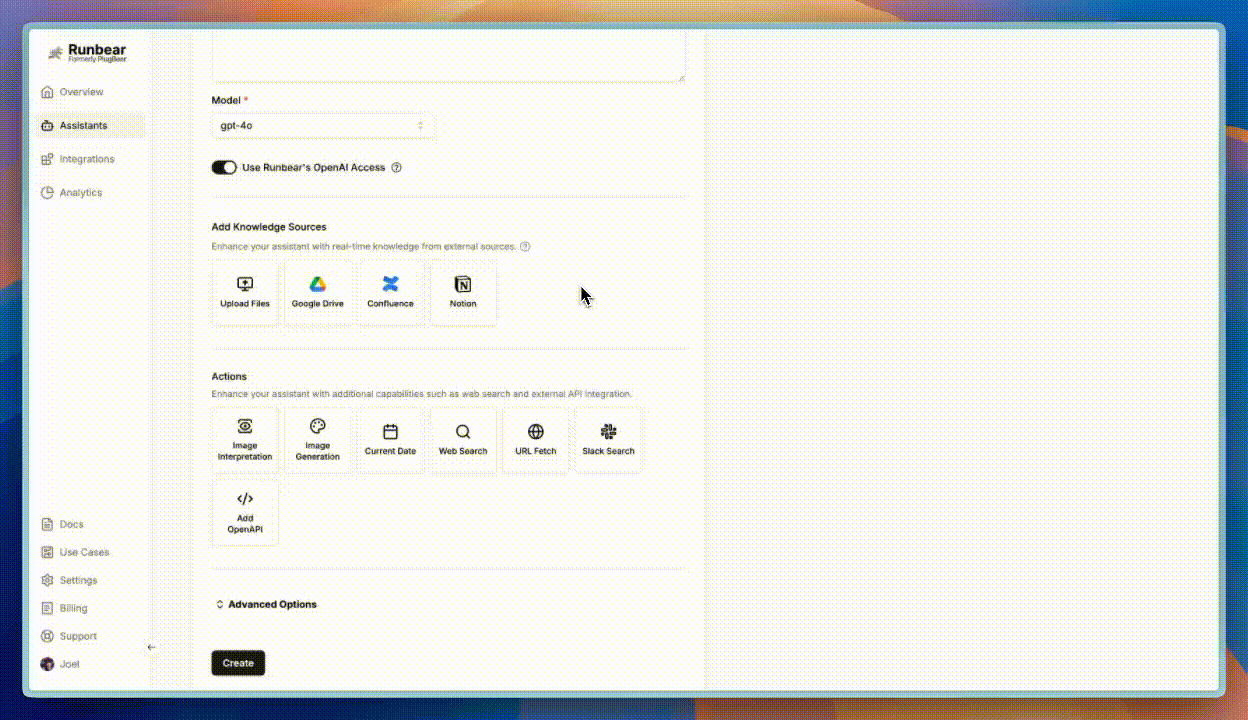Screen dimensions: 1248x720
Task: Click the URL Fetch action tile
Action: [x=536, y=440]
